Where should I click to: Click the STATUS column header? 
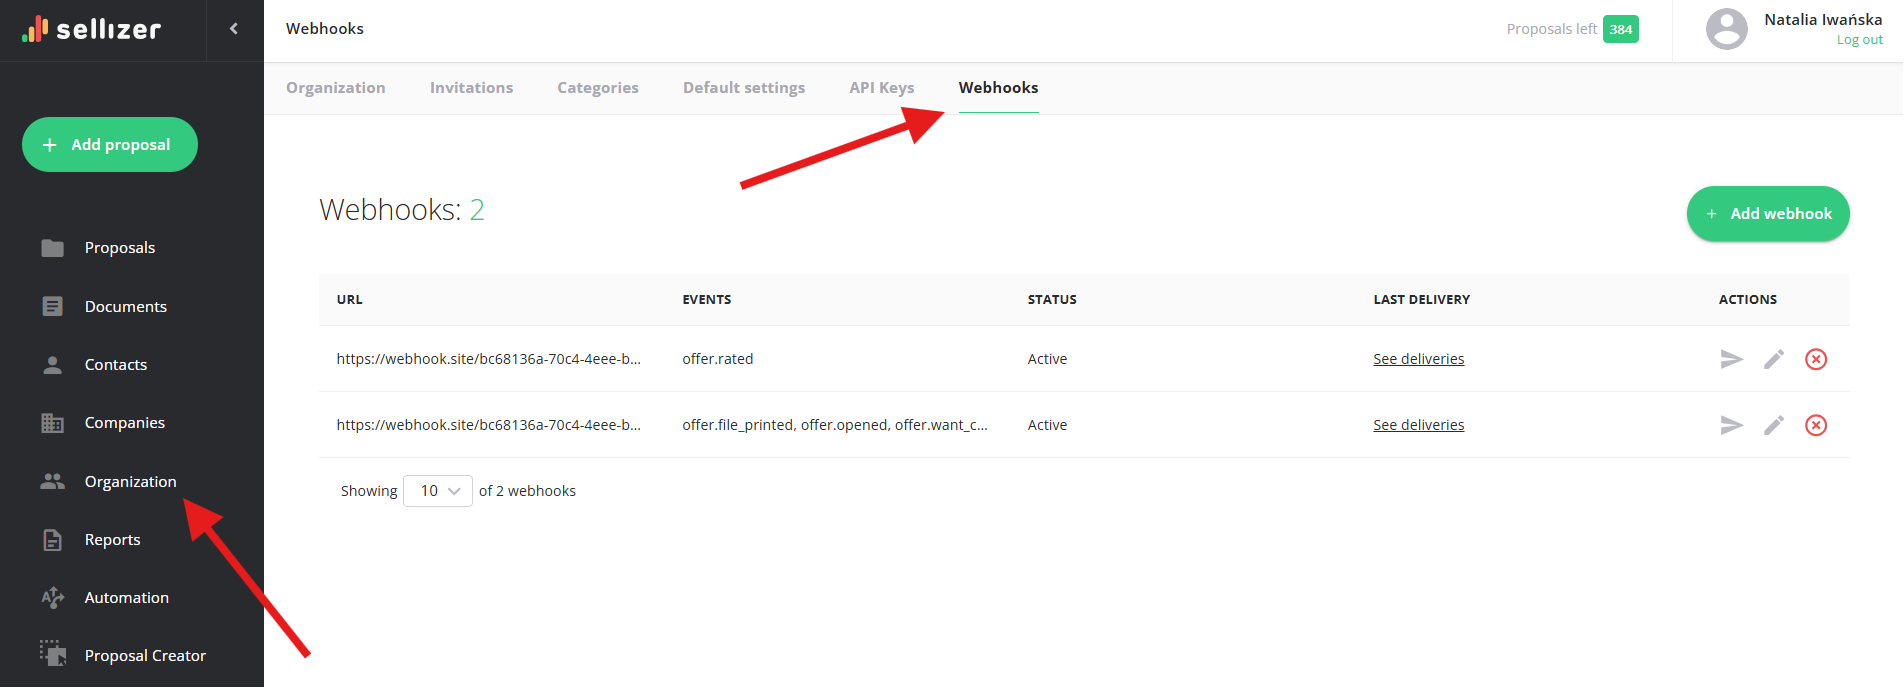pyautogui.click(x=1053, y=300)
